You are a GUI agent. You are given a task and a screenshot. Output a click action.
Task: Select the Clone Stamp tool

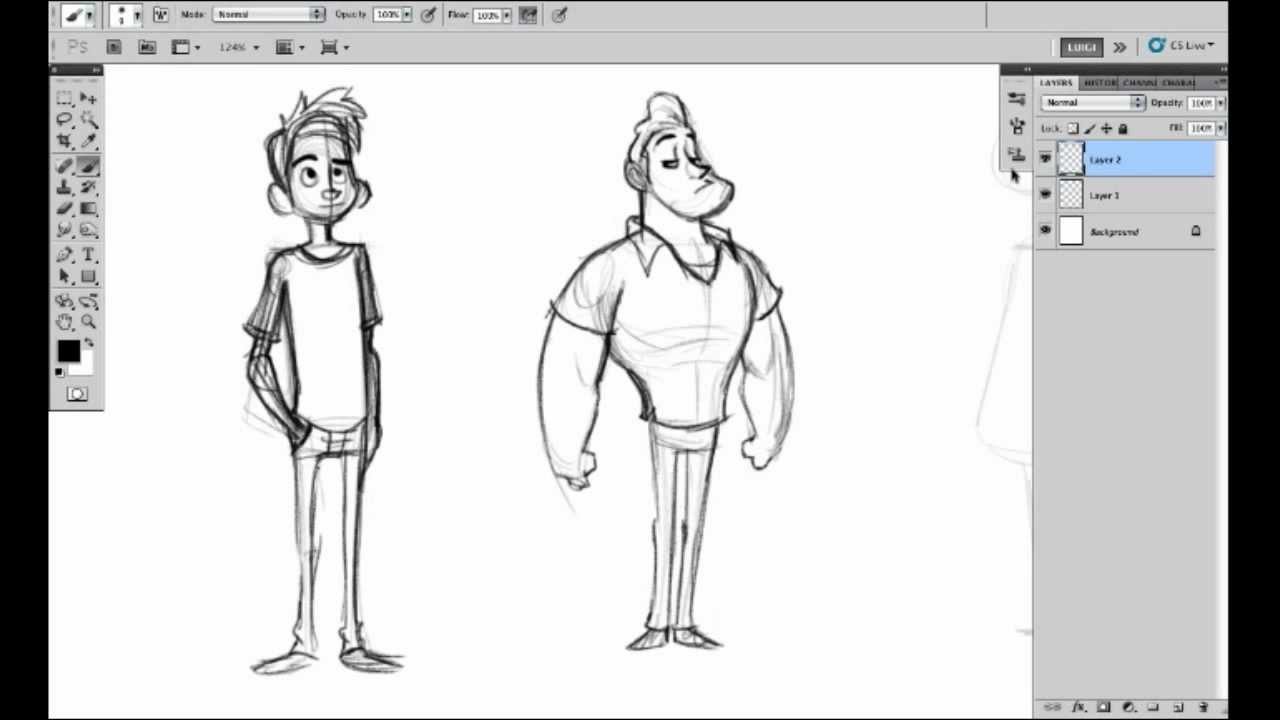coord(64,187)
